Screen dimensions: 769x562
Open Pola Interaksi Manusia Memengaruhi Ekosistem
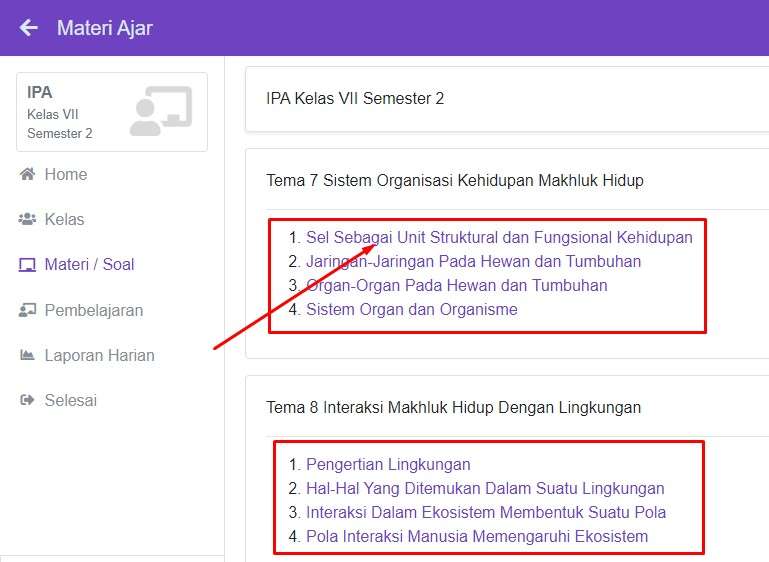coord(477,537)
